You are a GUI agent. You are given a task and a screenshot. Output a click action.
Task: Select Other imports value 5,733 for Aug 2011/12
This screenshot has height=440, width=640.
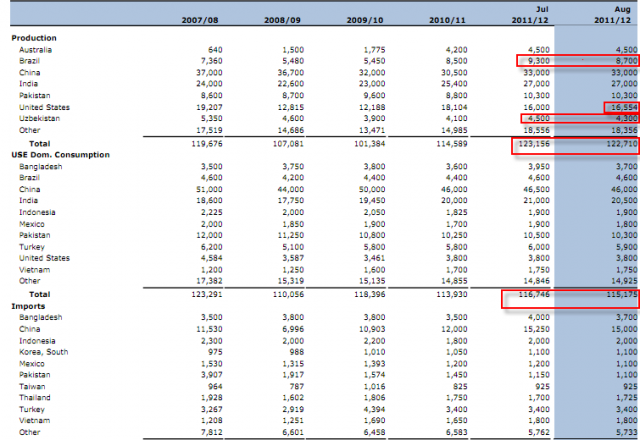(626, 432)
